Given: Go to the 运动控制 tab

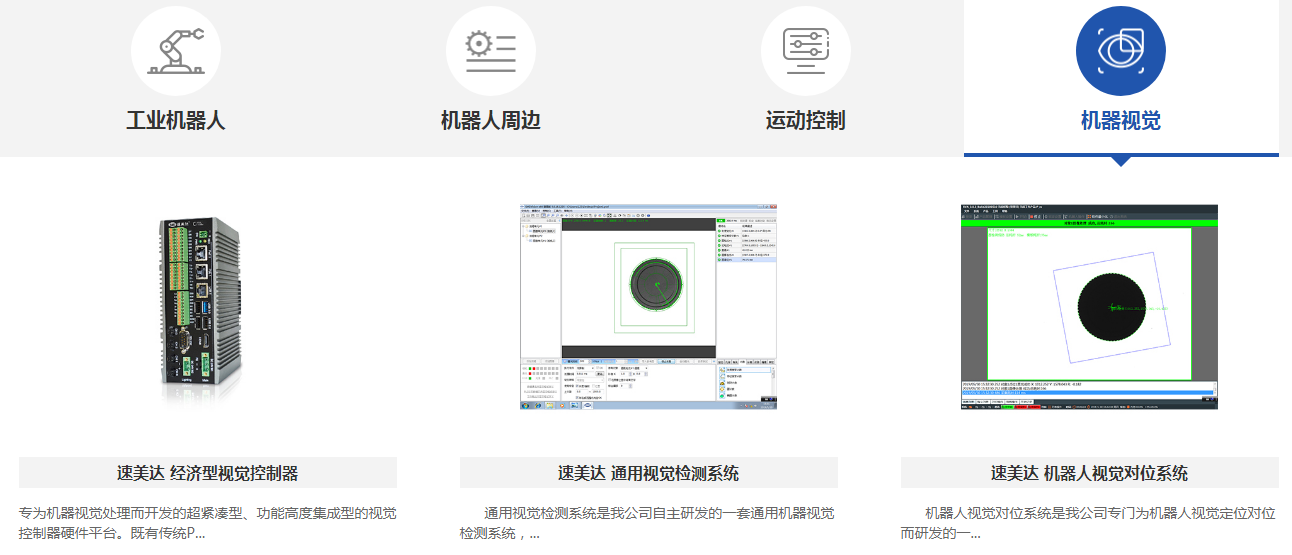Looking at the screenshot, I should pyautogui.click(x=805, y=121).
